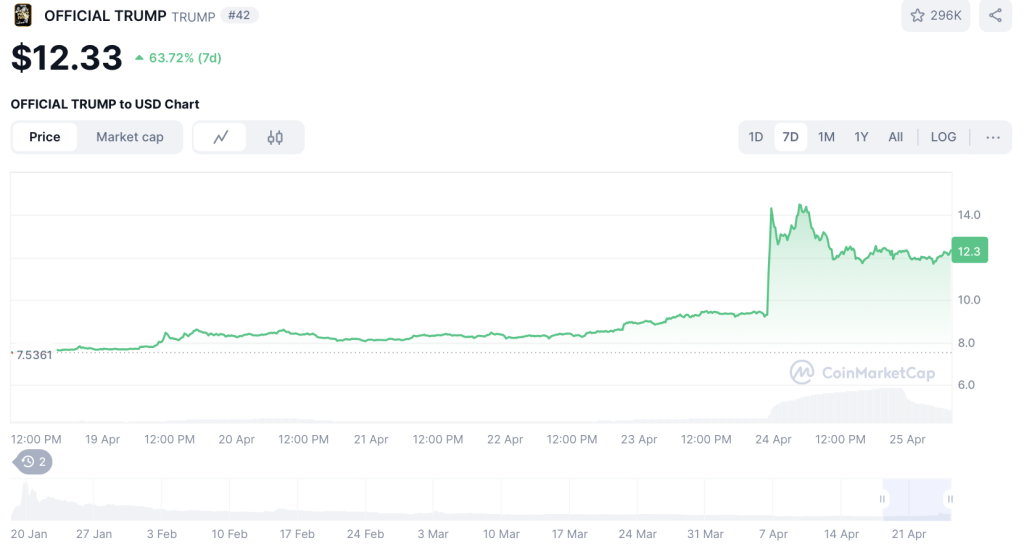Click the green 12.3 current price label
The height and width of the screenshot is (551, 1024).
[x=969, y=251]
